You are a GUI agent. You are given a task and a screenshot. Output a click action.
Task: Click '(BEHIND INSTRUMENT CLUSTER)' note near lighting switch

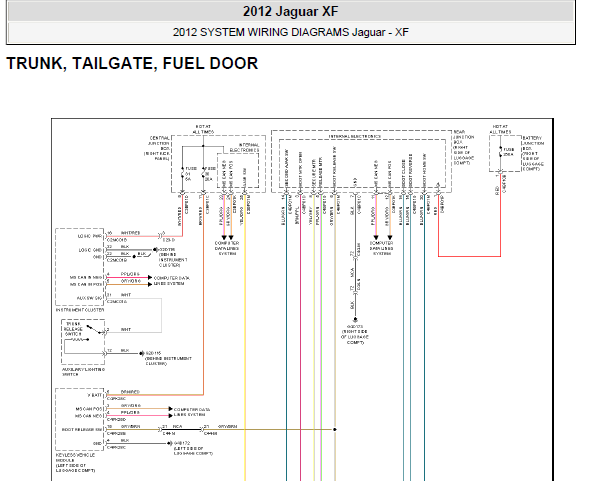click(x=169, y=361)
